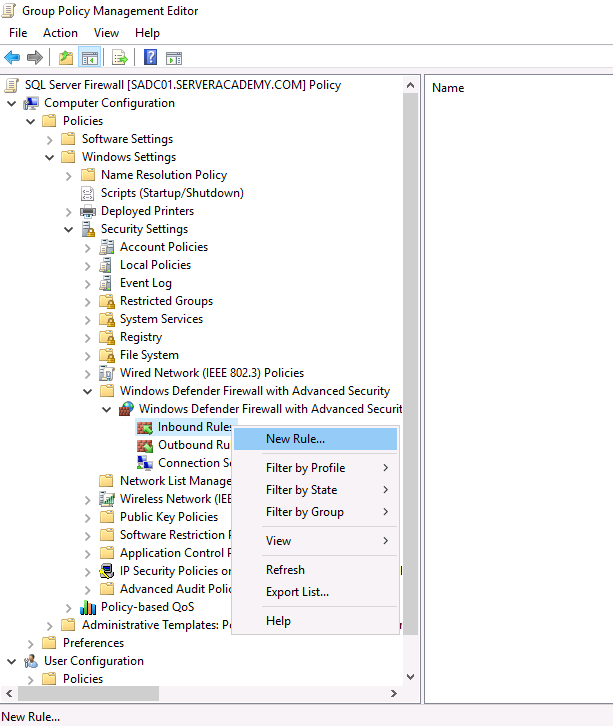Click the Policy-based QoS bar chart icon
Viewport: 613px width, 726px height.
pyautogui.click(x=88, y=607)
